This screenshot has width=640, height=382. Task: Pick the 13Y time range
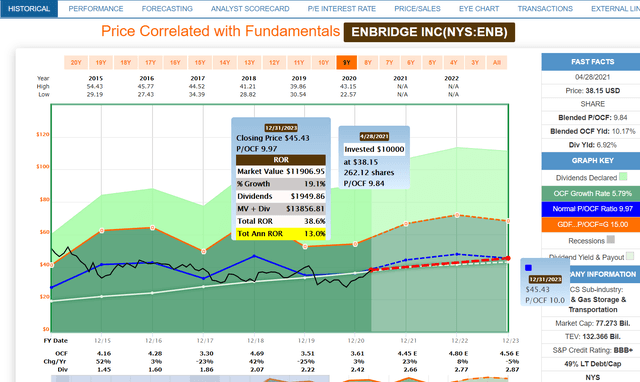(x=249, y=62)
